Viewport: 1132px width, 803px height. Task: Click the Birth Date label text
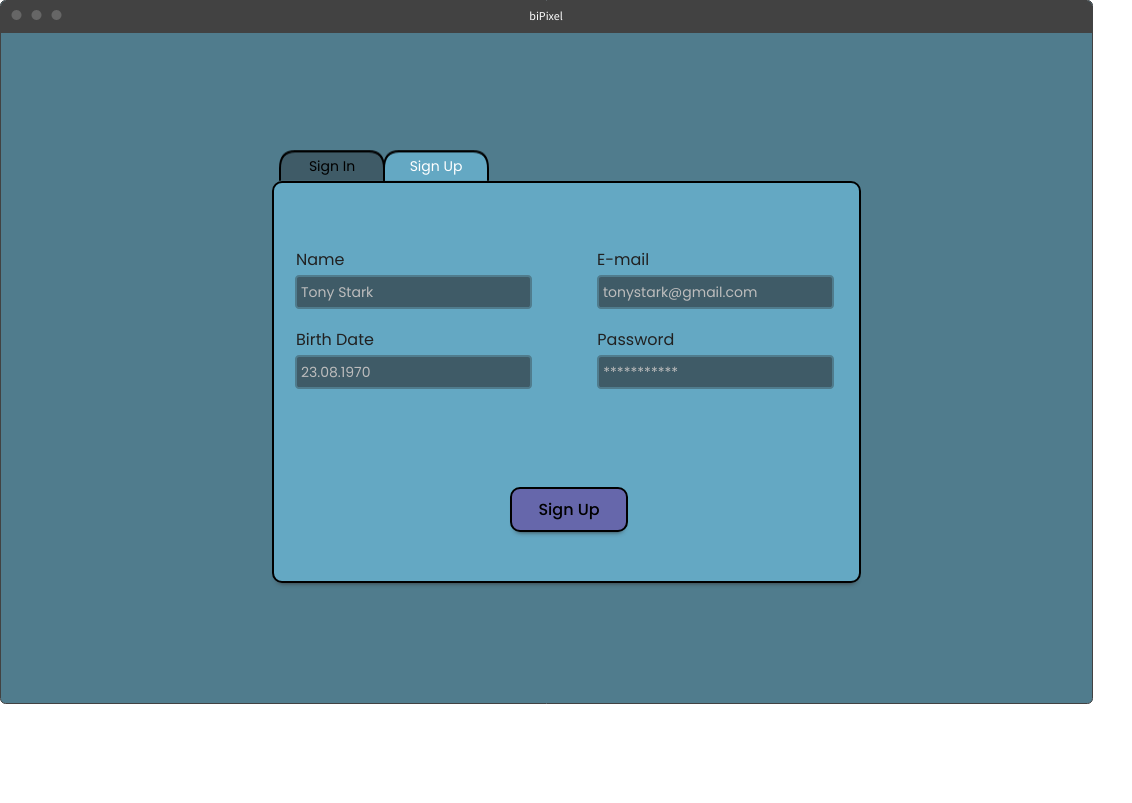(x=335, y=339)
